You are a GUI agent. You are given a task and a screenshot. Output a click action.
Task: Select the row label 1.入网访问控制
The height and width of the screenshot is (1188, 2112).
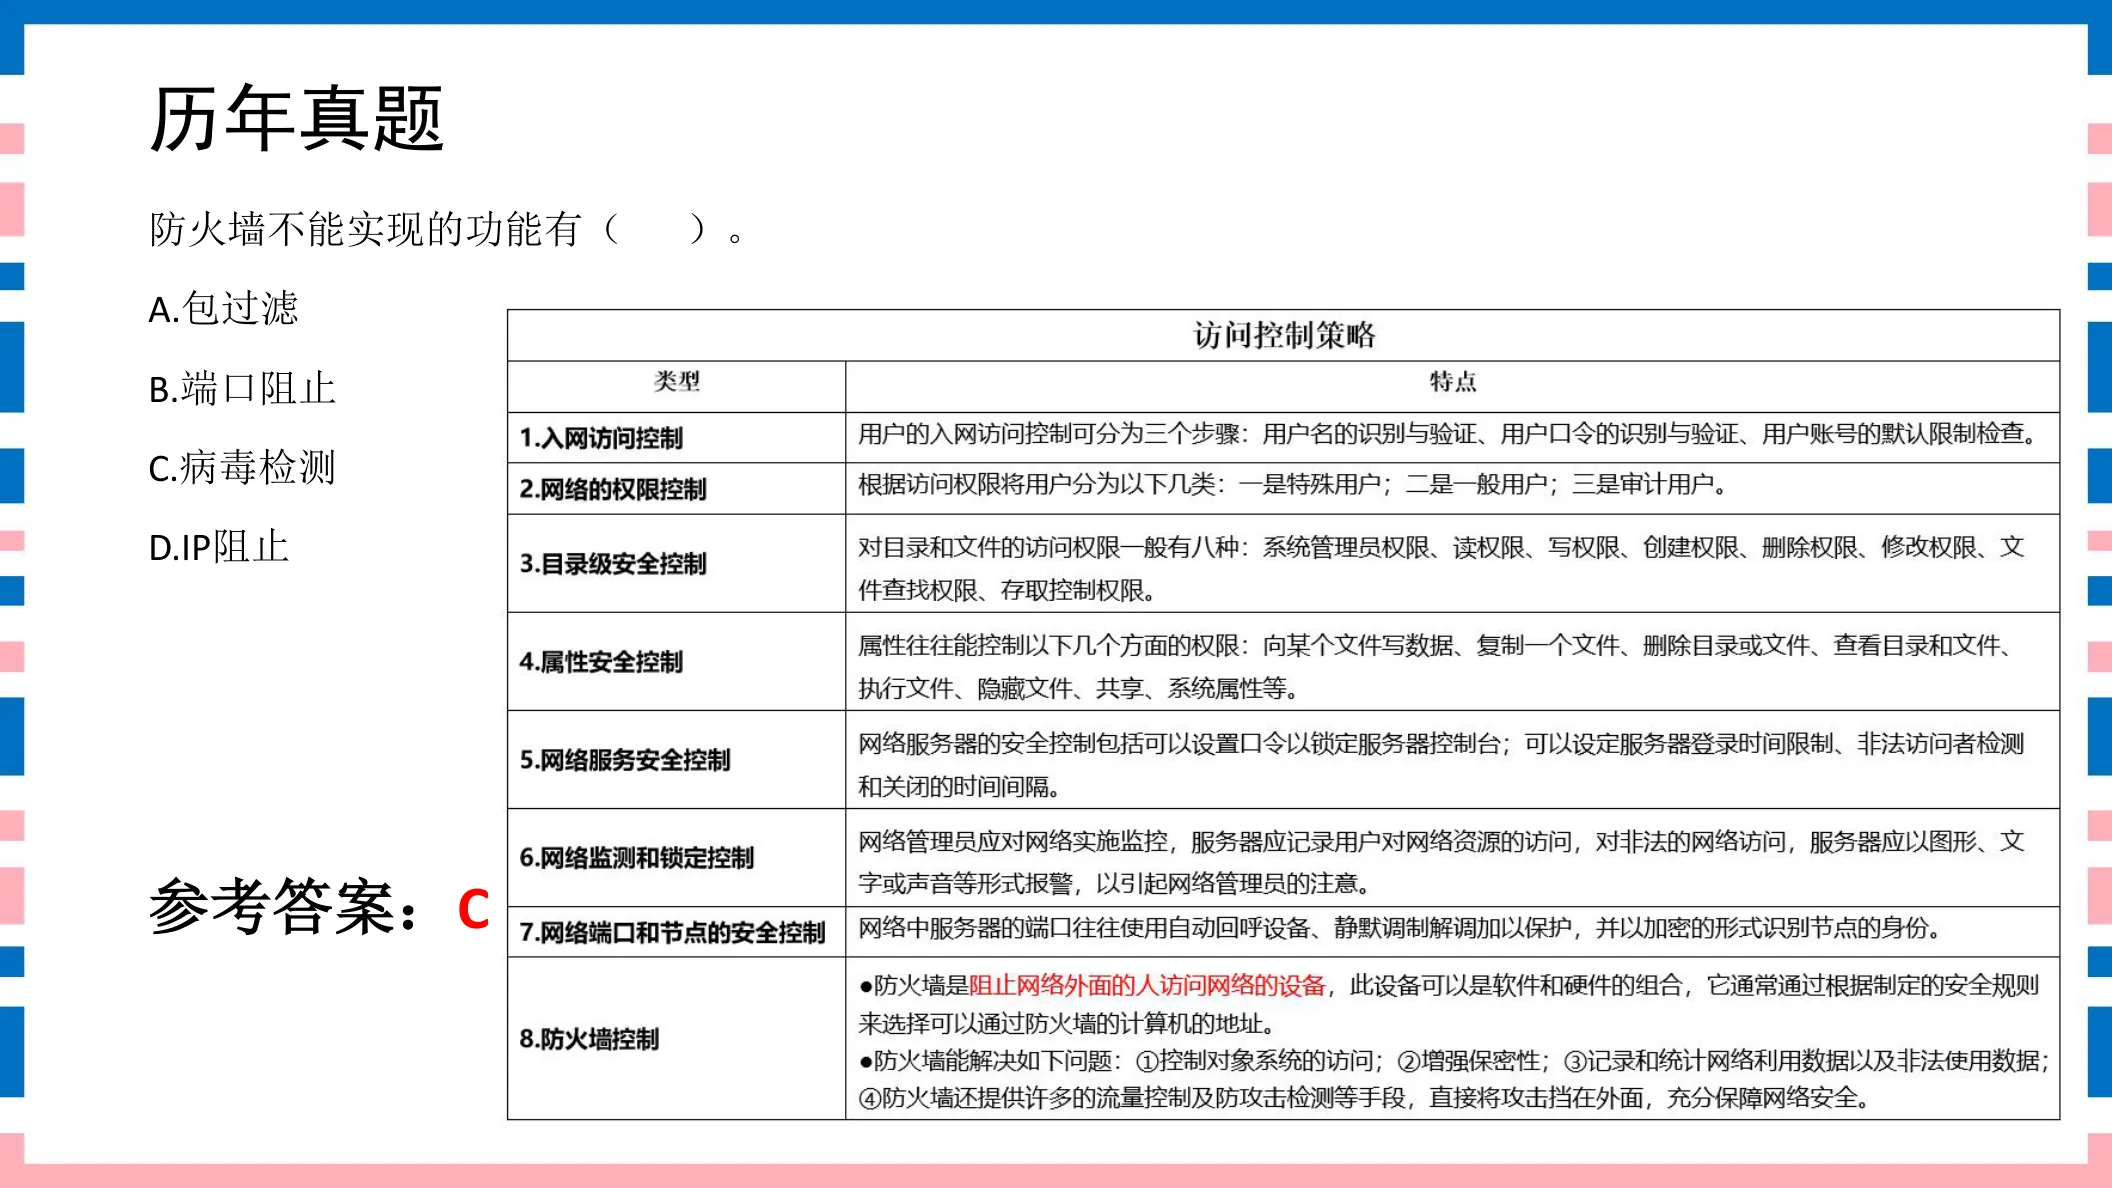click(601, 438)
